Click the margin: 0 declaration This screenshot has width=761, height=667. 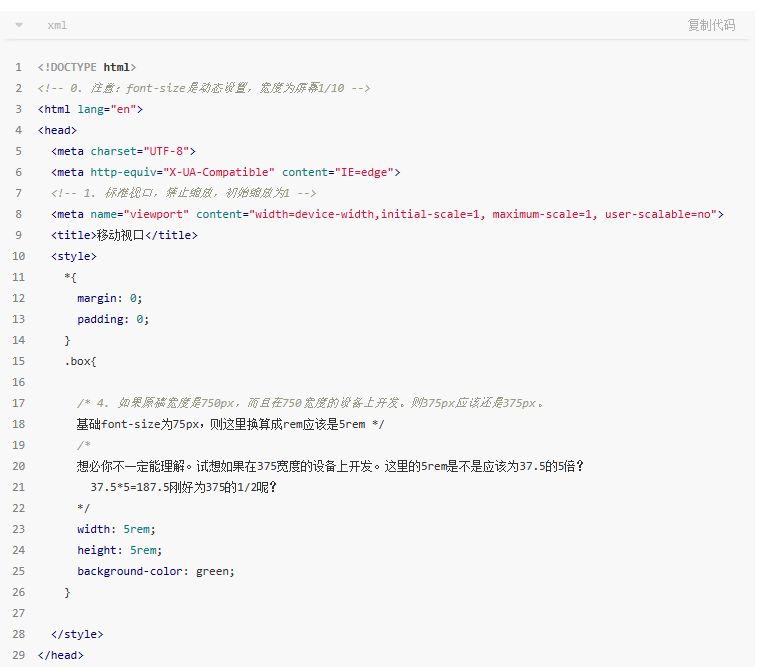pyautogui.click(x=110, y=298)
